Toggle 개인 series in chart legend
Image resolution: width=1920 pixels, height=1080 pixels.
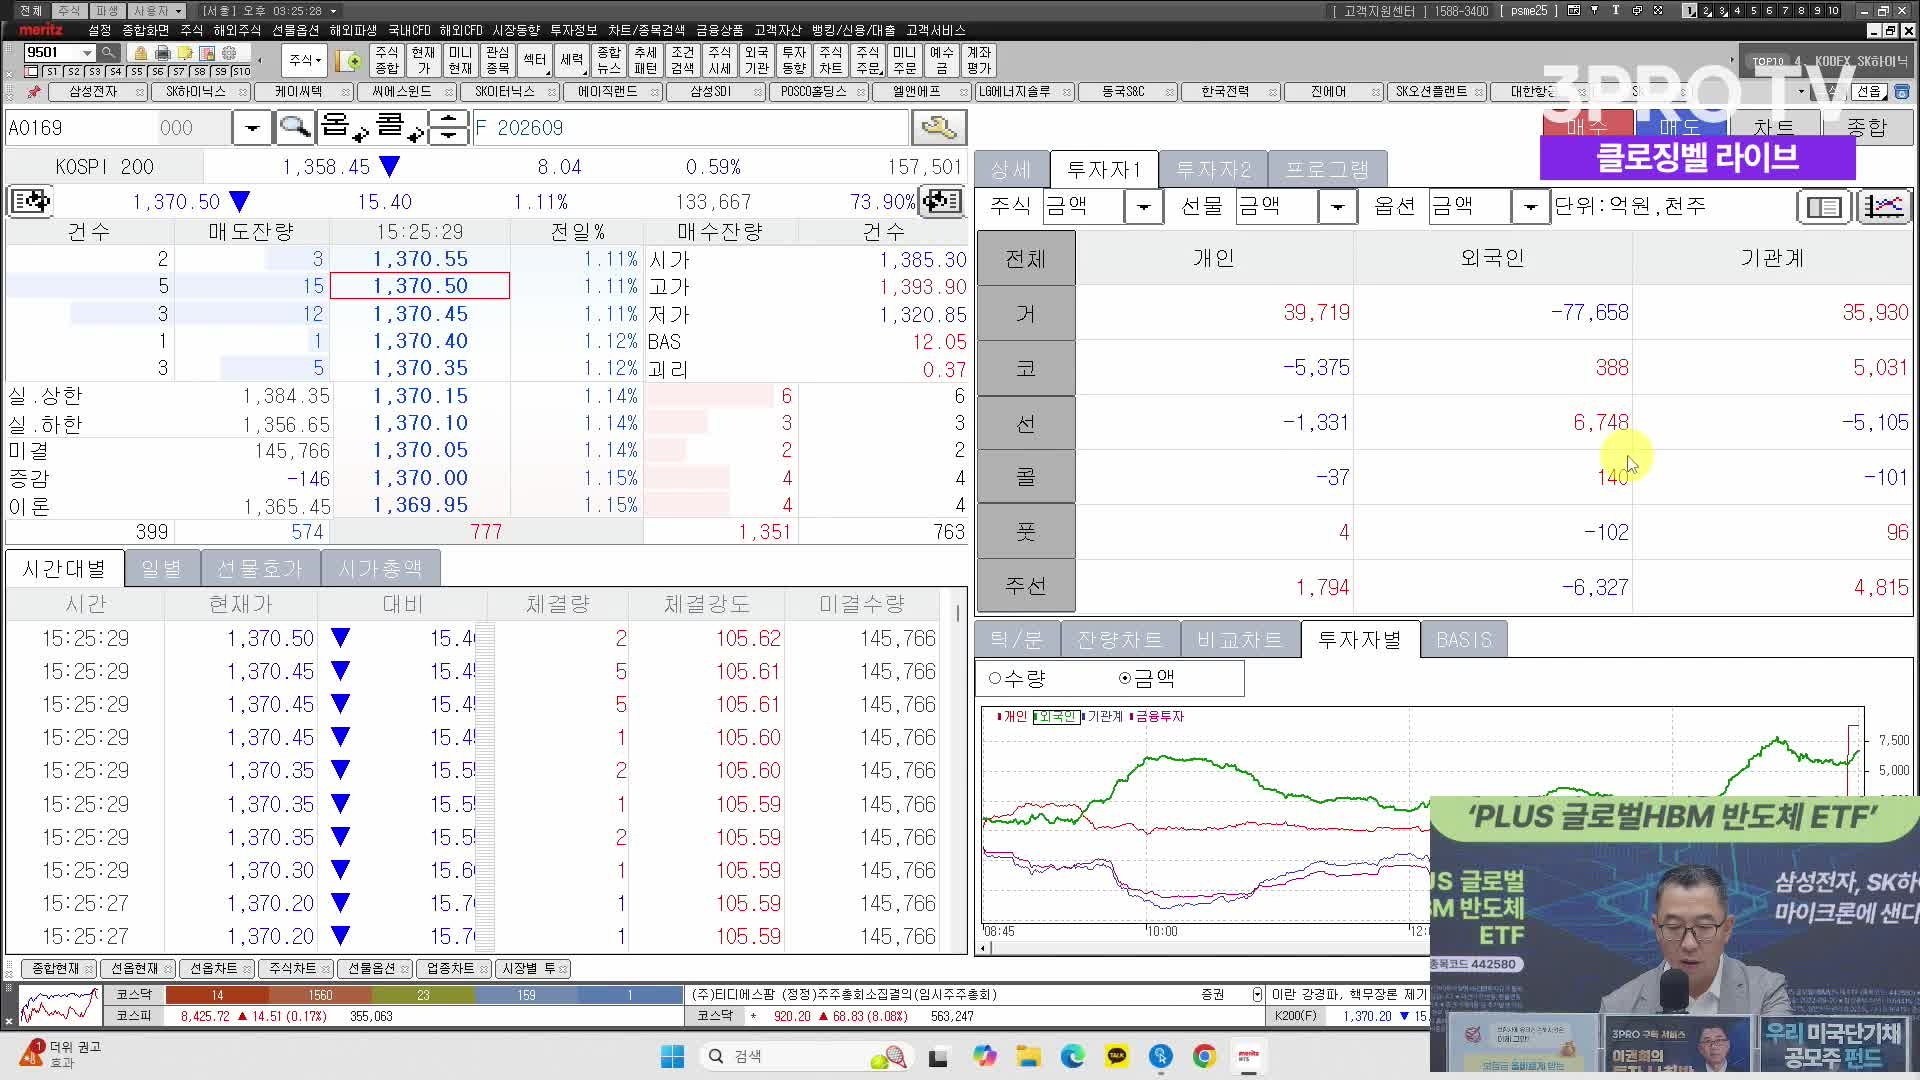1012,716
